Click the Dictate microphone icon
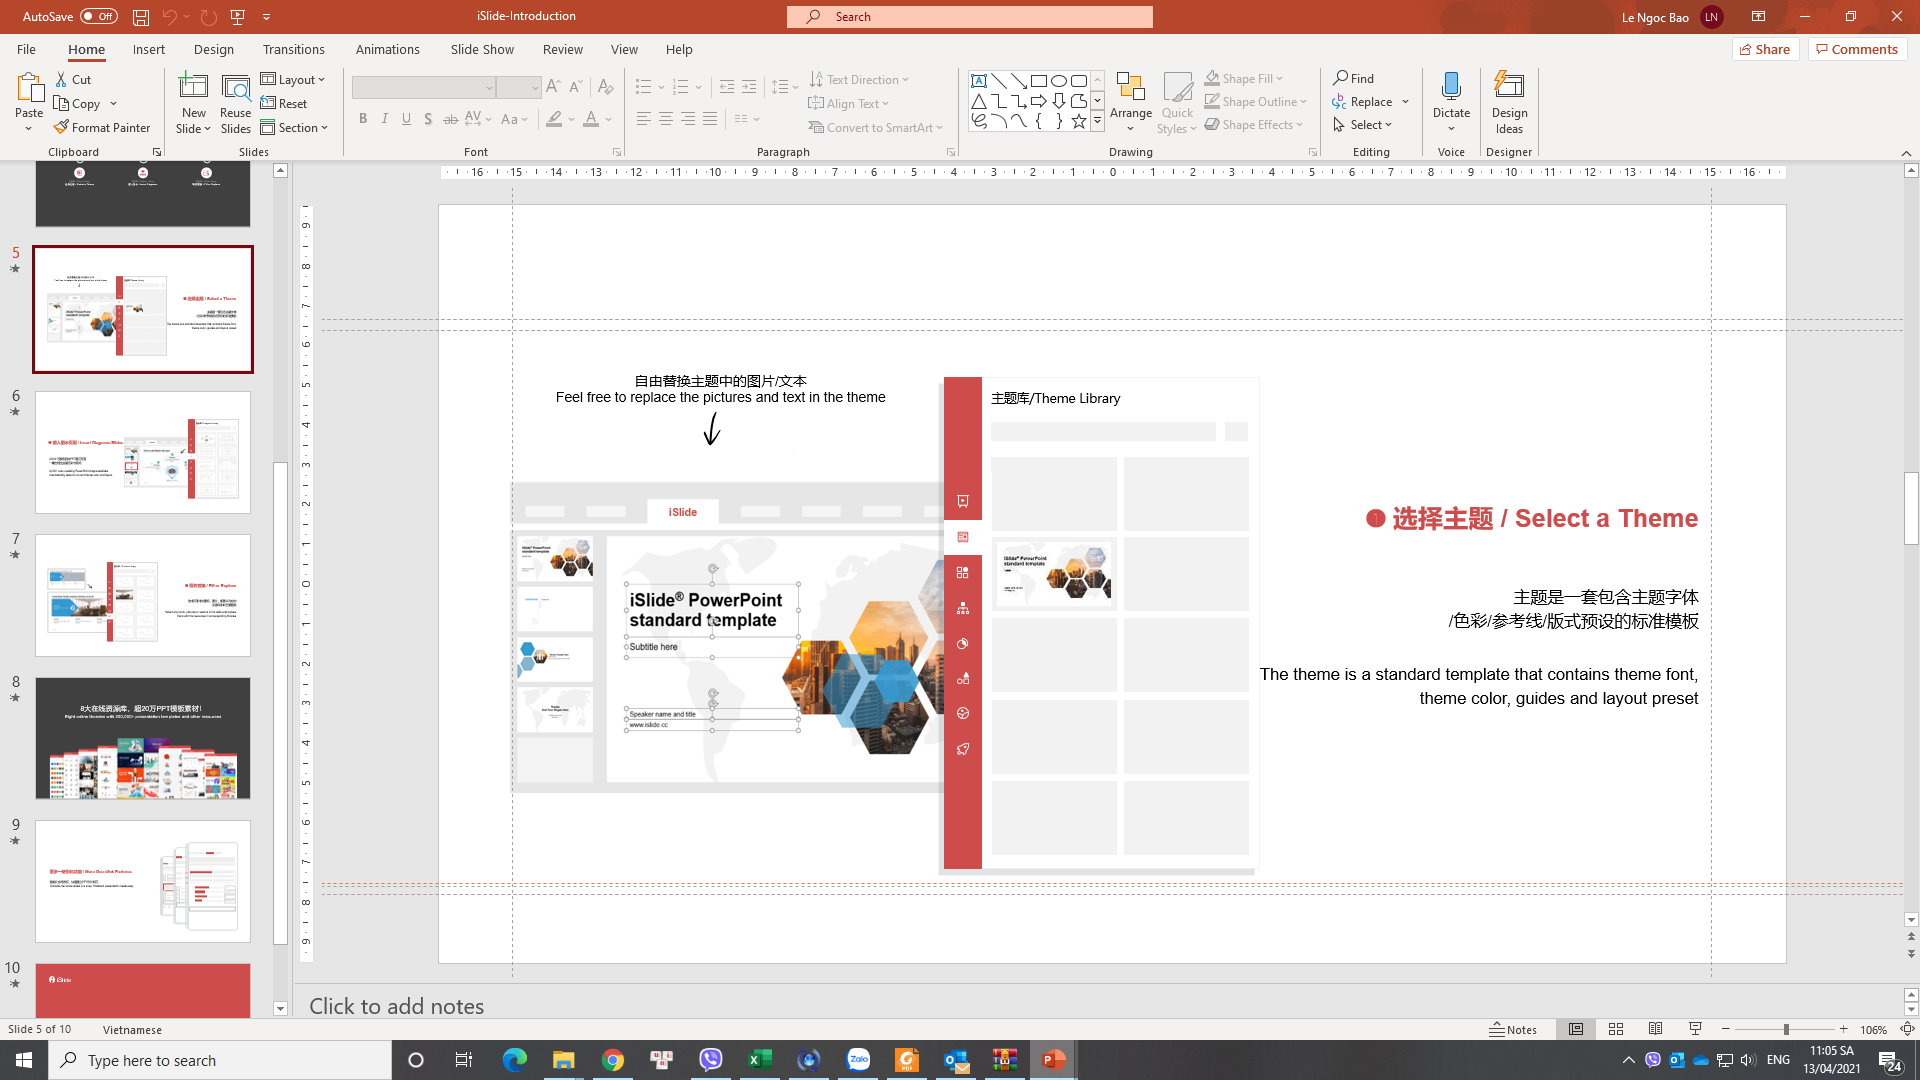The height and width of the screenshot is (1080, 1920). click(1451, 86)
